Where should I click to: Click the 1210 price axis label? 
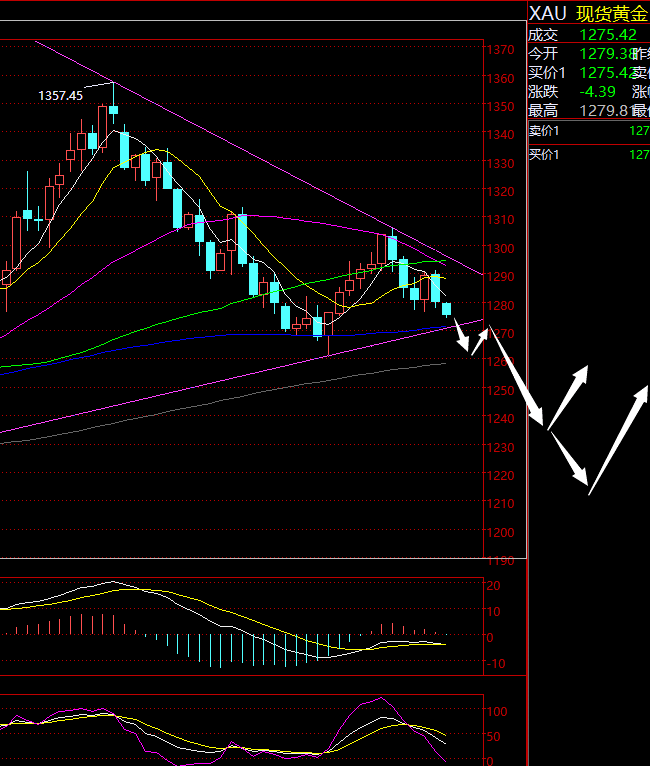pos(501,504)
